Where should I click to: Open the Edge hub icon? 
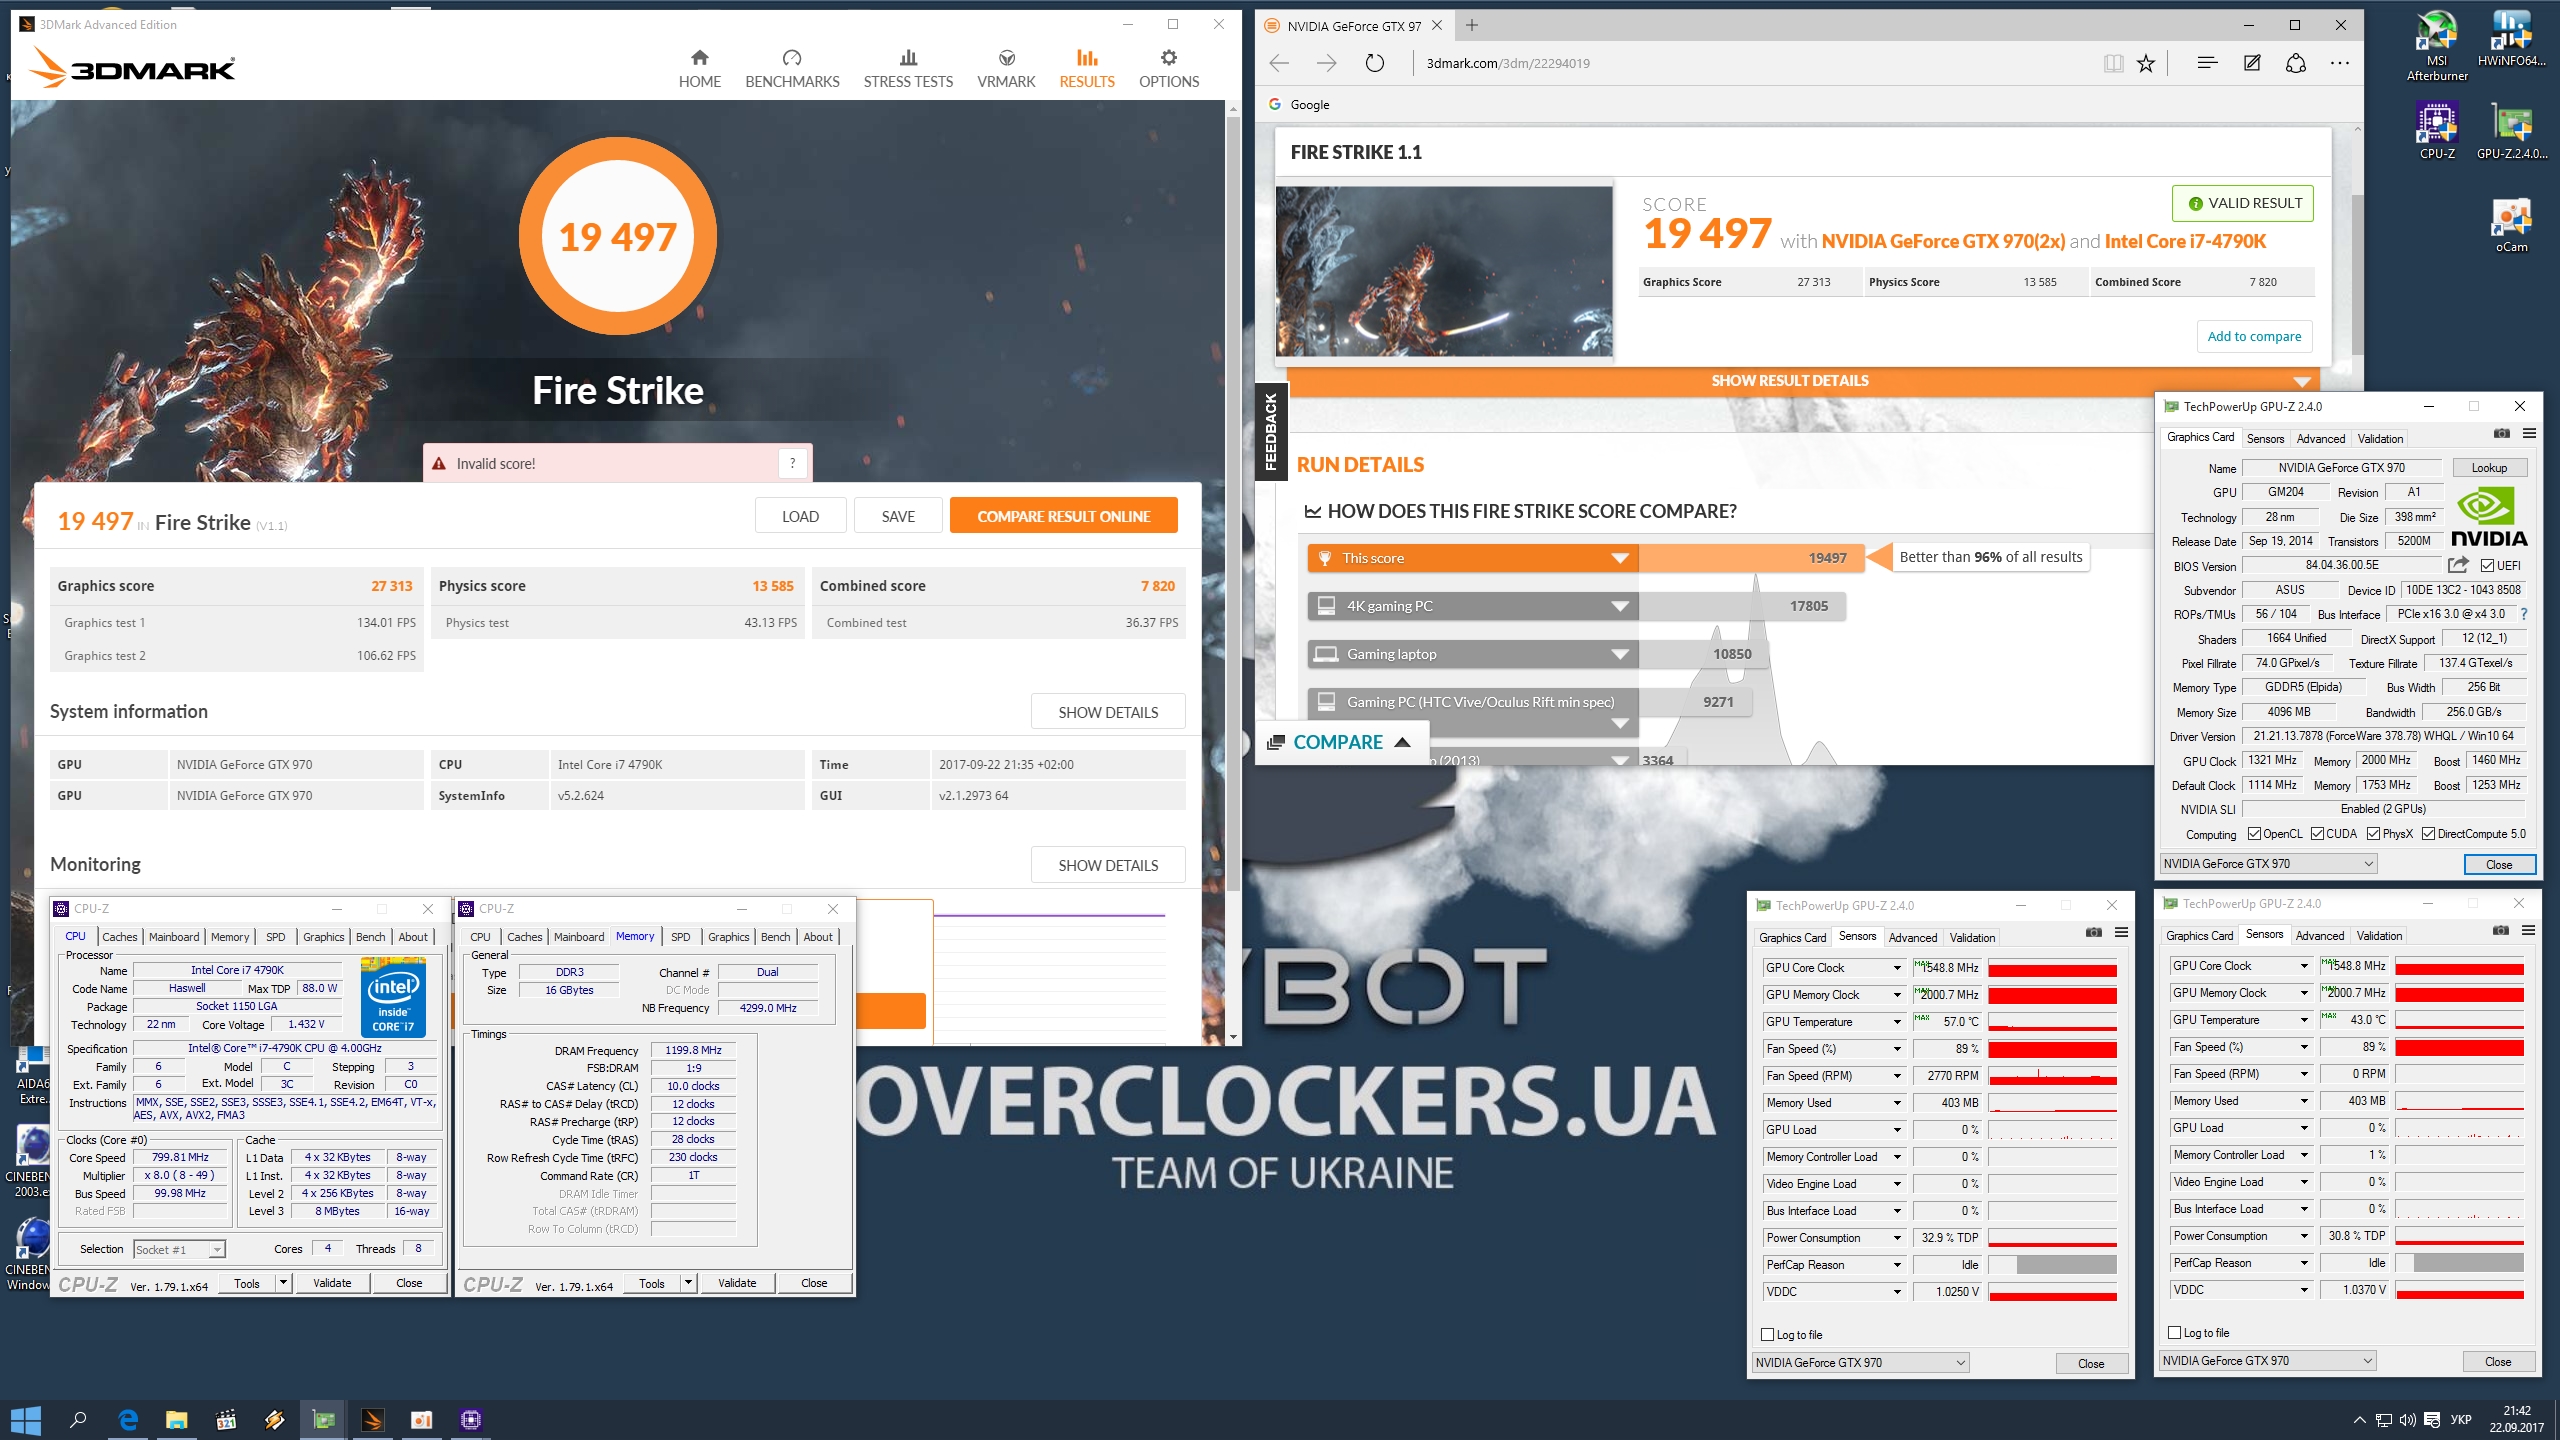[2207, 63]
